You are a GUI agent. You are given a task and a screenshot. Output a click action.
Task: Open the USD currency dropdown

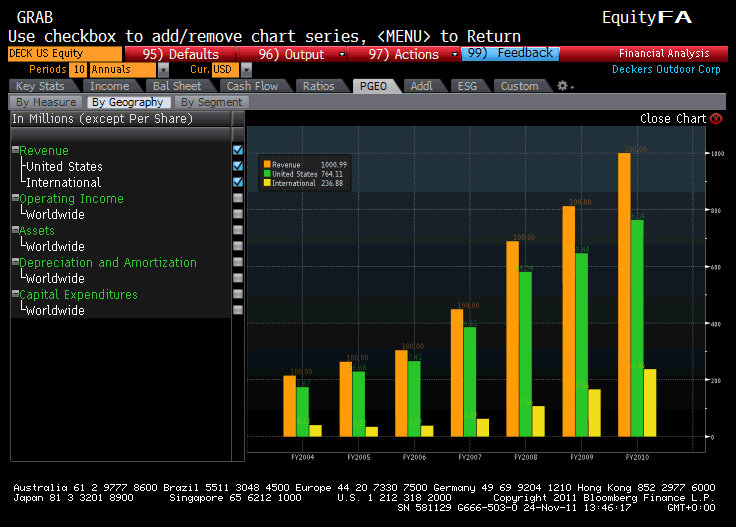(x=232, y=70)
